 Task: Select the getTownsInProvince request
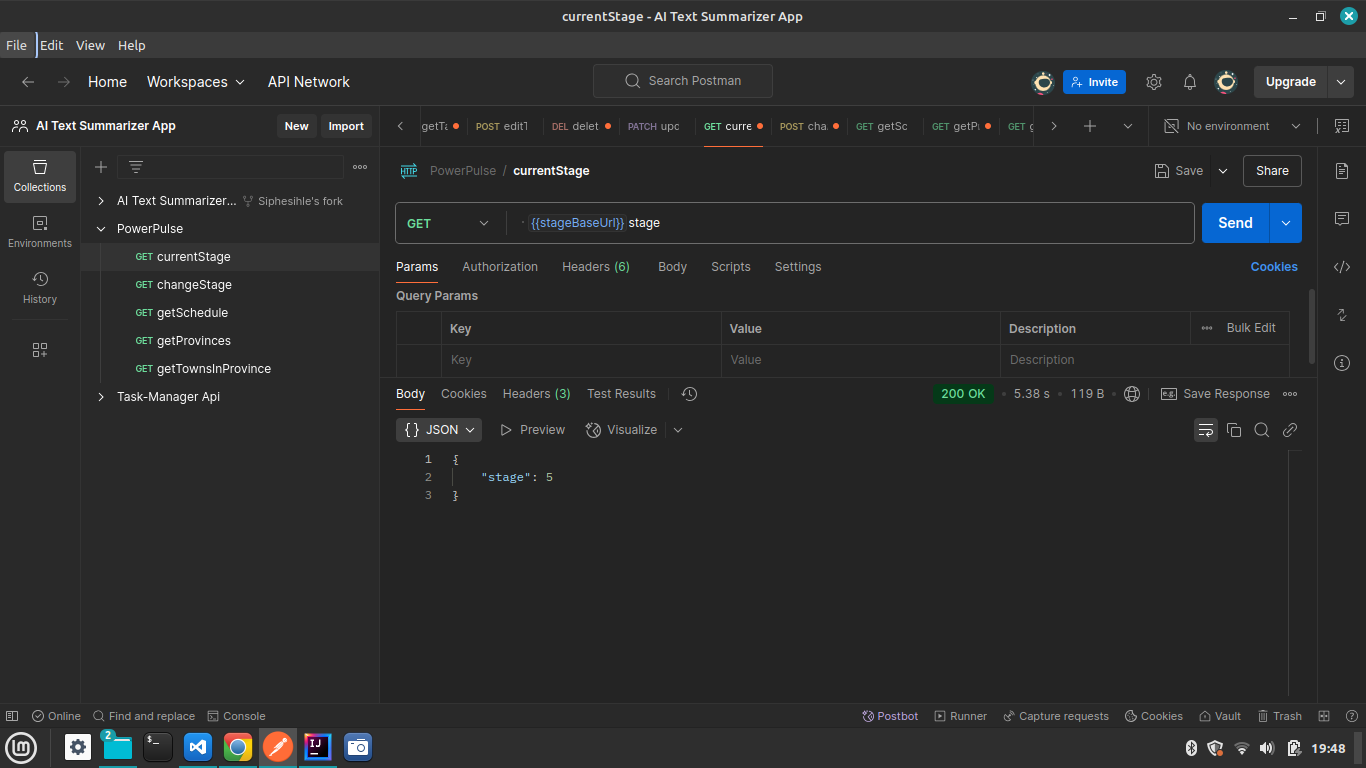click(x=230, y=369)
